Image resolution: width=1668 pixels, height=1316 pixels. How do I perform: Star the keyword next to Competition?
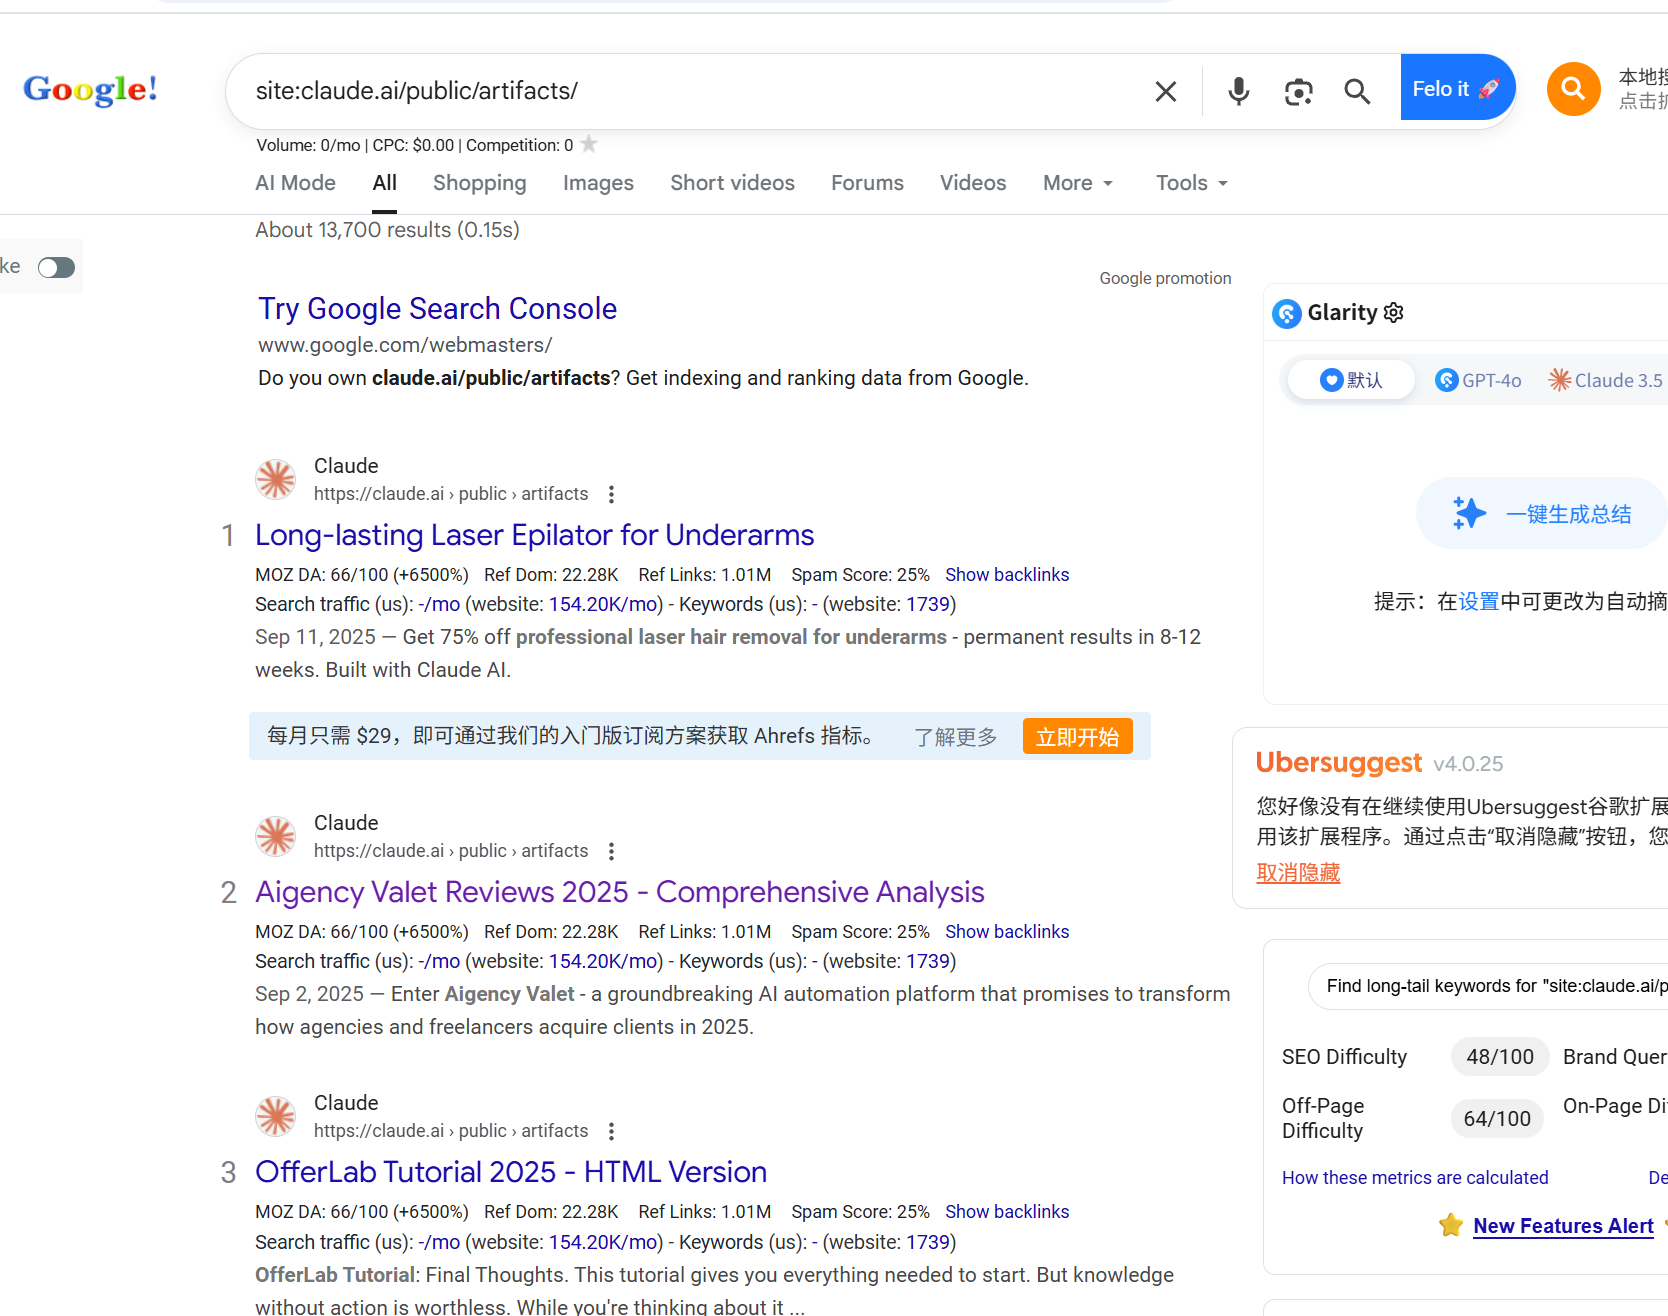(589, 145)
